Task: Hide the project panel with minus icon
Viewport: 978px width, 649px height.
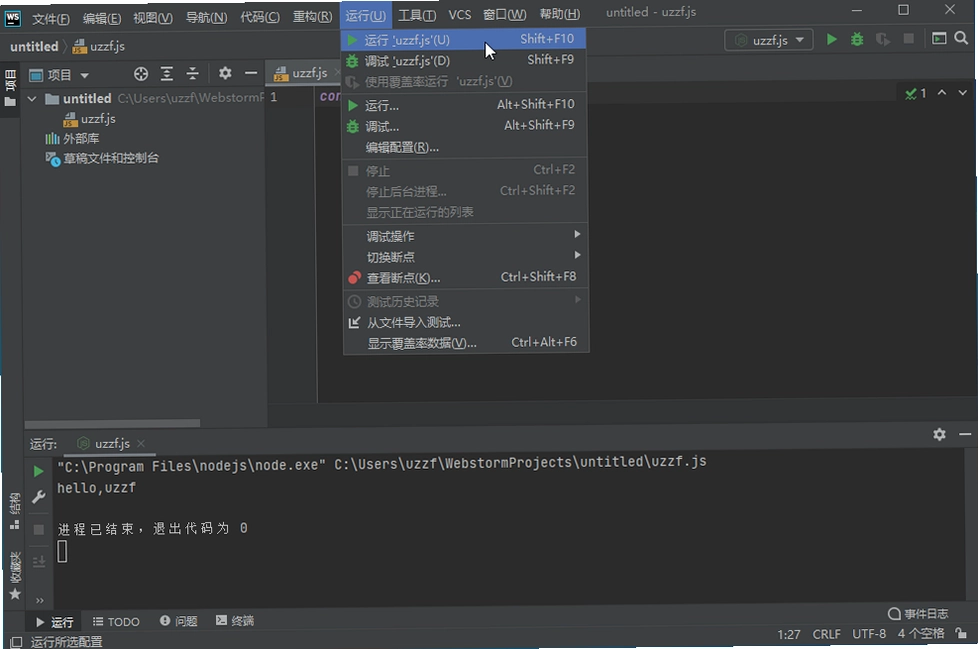Action: (251, 74)
